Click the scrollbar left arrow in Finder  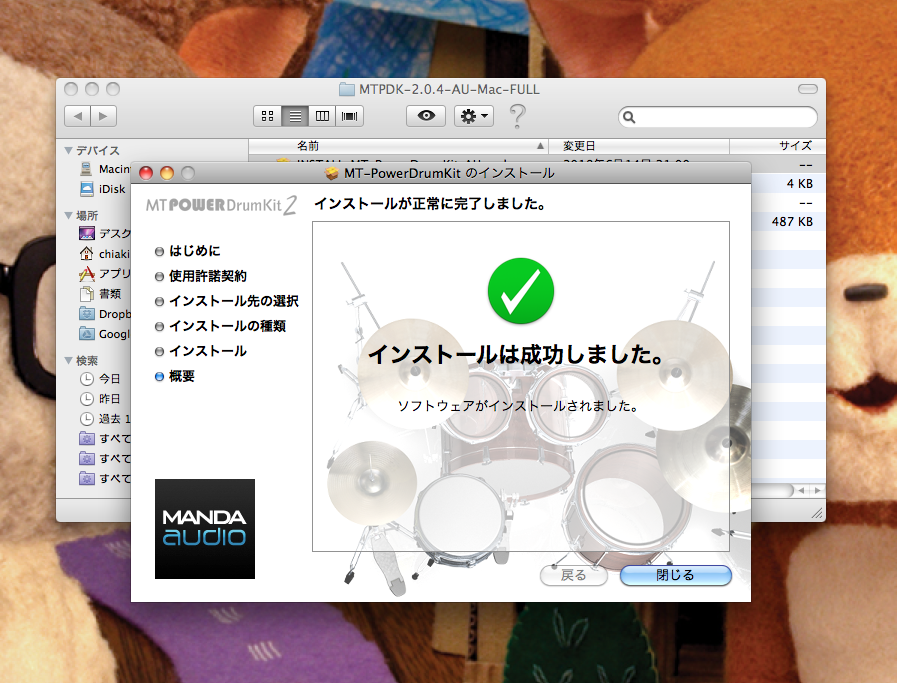[803, 491]
